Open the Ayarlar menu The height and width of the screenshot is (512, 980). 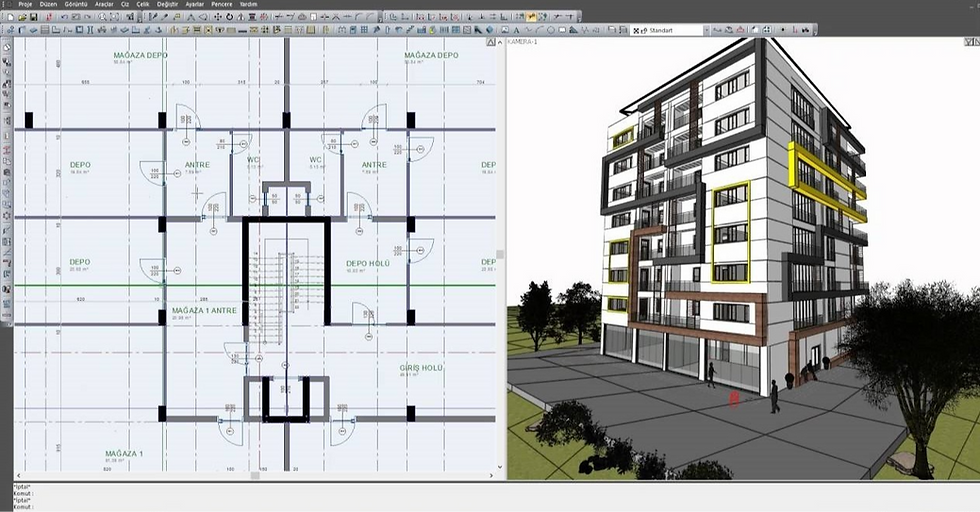pos(195,4)
